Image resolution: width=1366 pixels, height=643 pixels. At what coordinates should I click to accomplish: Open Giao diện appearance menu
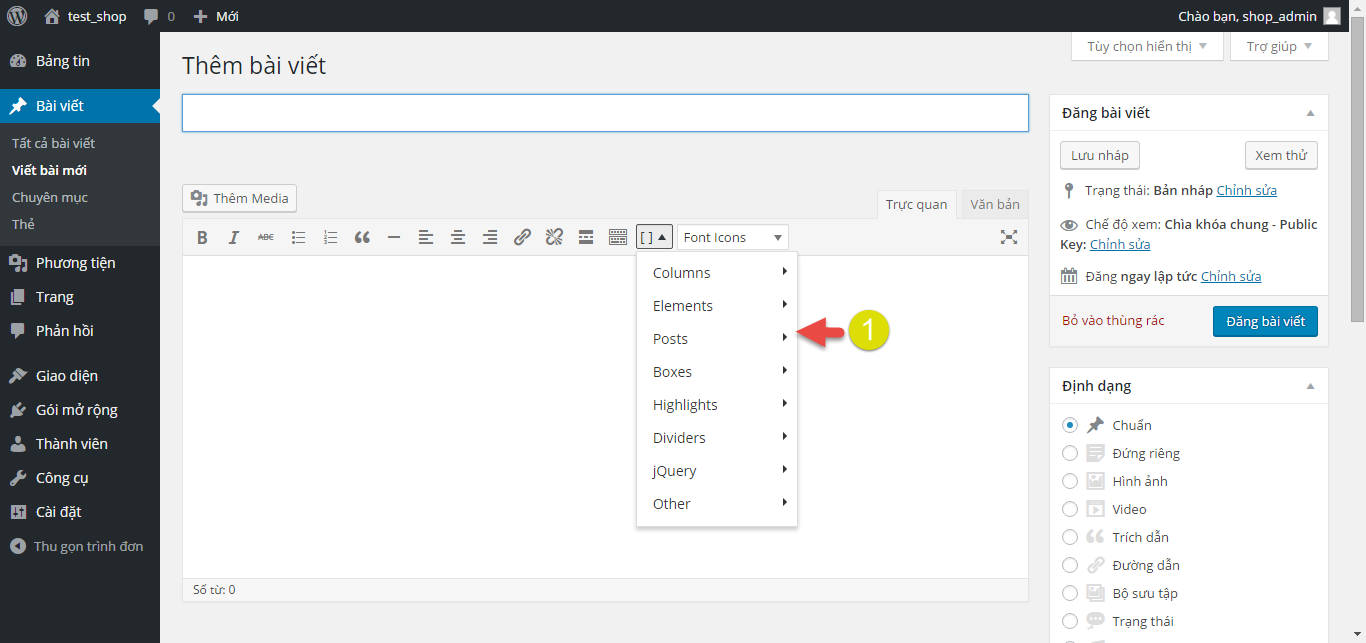[x=80, y=376]
